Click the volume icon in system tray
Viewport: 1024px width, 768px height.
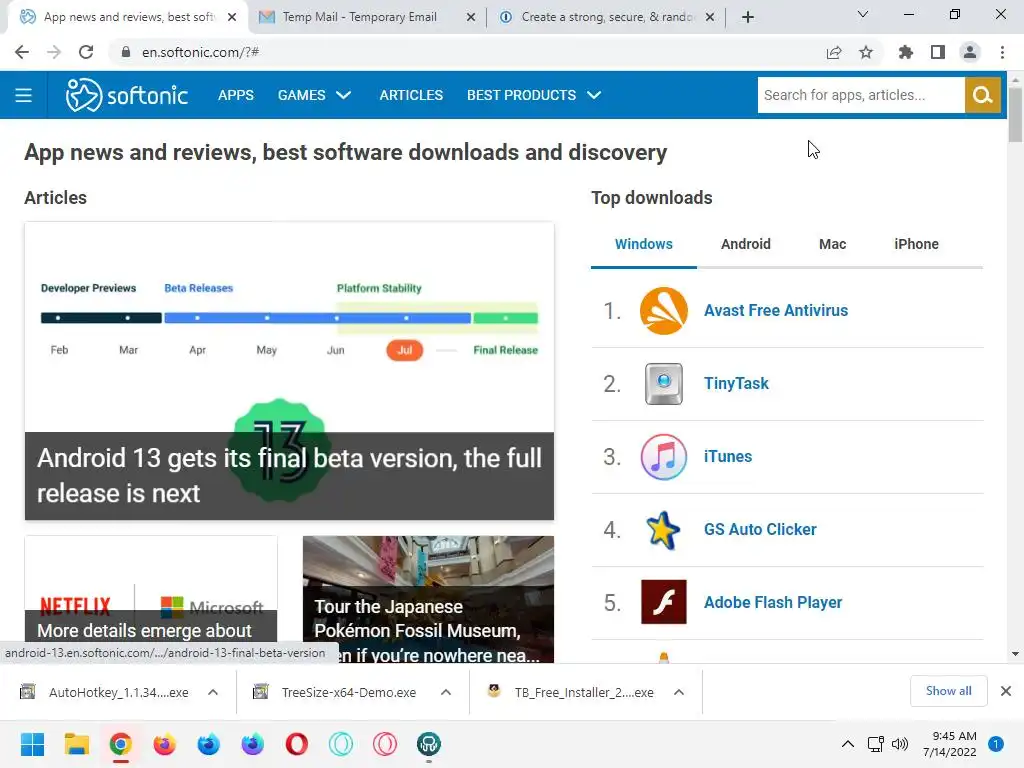tap(900, 744)
